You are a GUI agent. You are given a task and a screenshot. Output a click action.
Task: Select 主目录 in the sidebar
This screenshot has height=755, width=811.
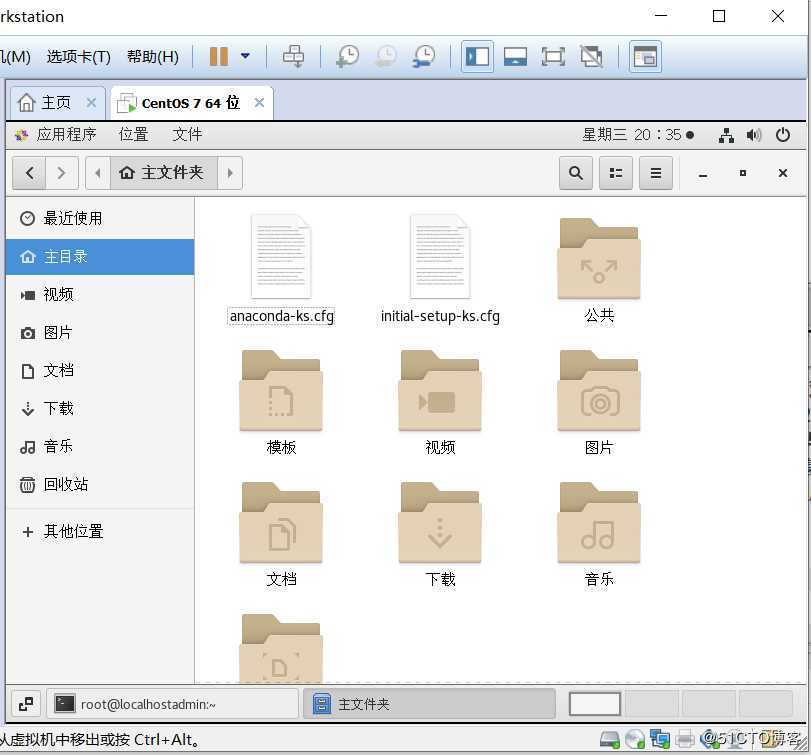[x=100, y=256]
